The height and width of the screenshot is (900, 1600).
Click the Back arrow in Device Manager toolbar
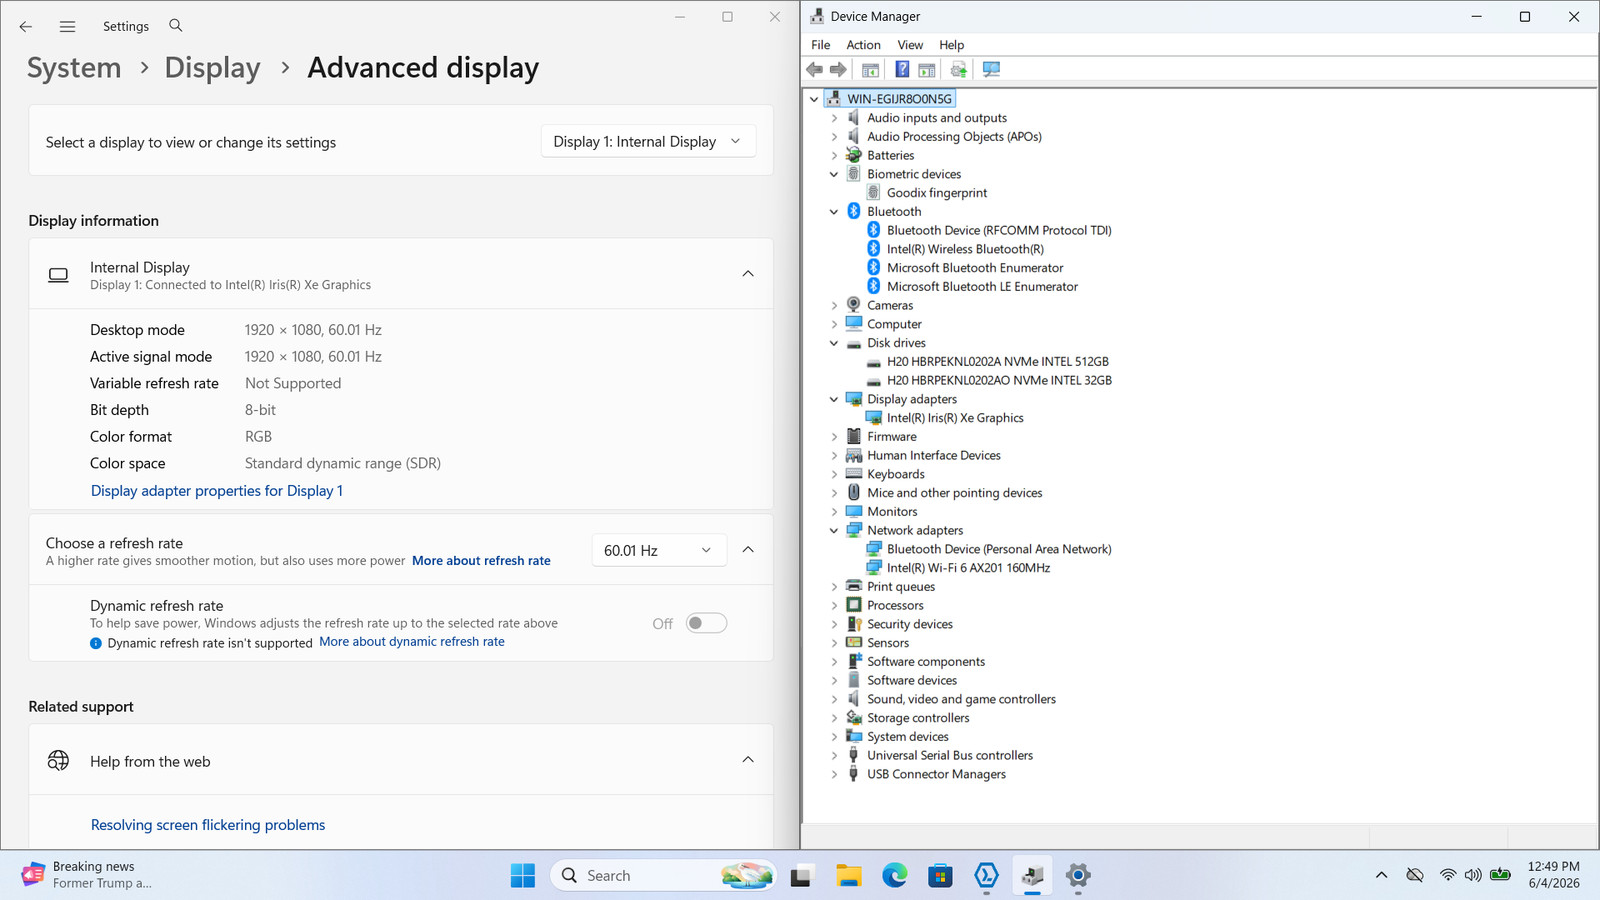pos(814,69)
